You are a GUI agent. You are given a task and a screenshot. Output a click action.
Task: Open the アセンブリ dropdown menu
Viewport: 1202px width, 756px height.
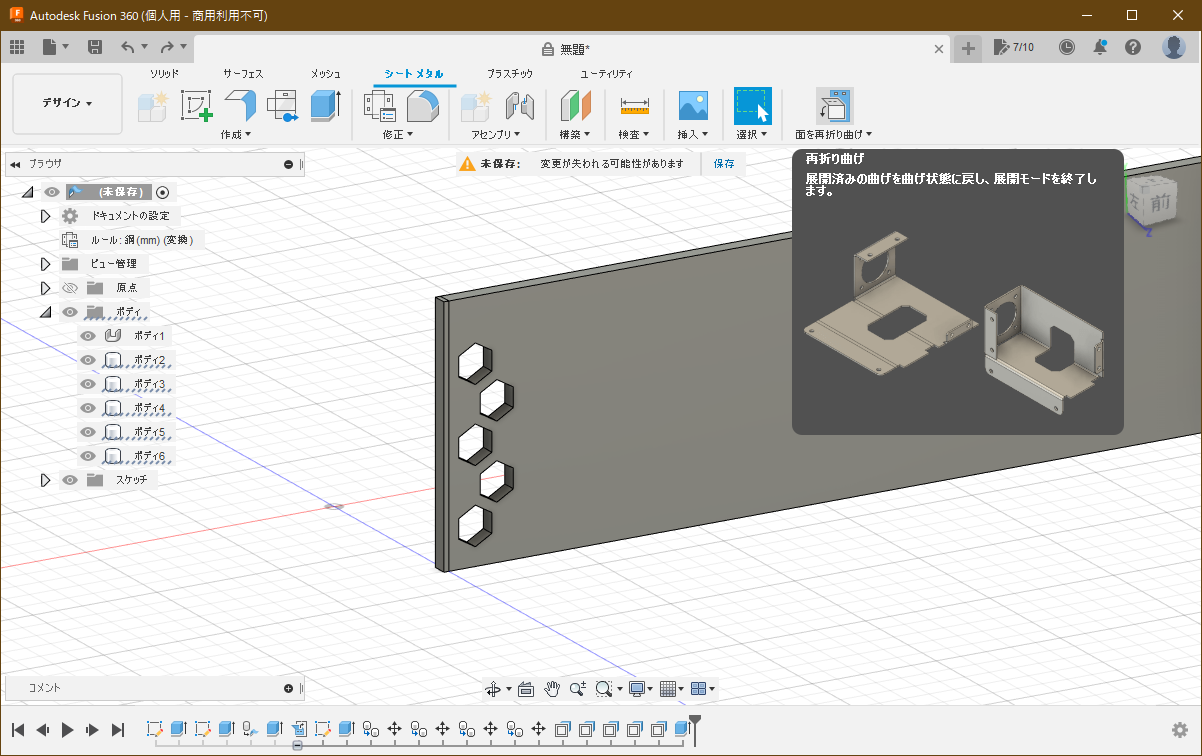click(497, 134)
